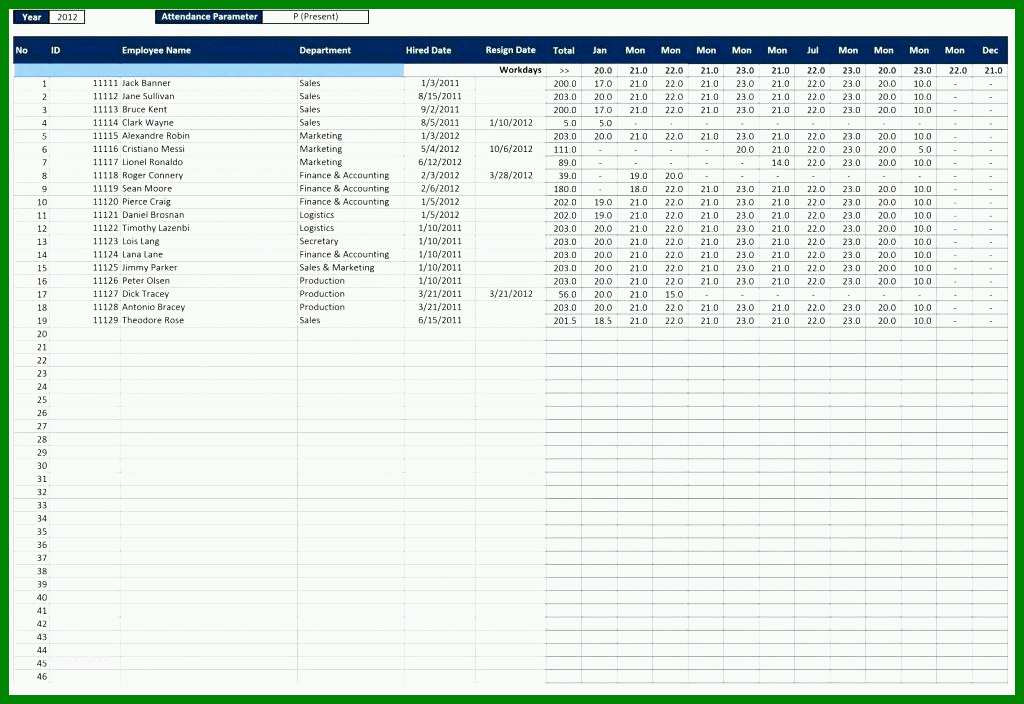Select empty row number 46

point(42,676)
